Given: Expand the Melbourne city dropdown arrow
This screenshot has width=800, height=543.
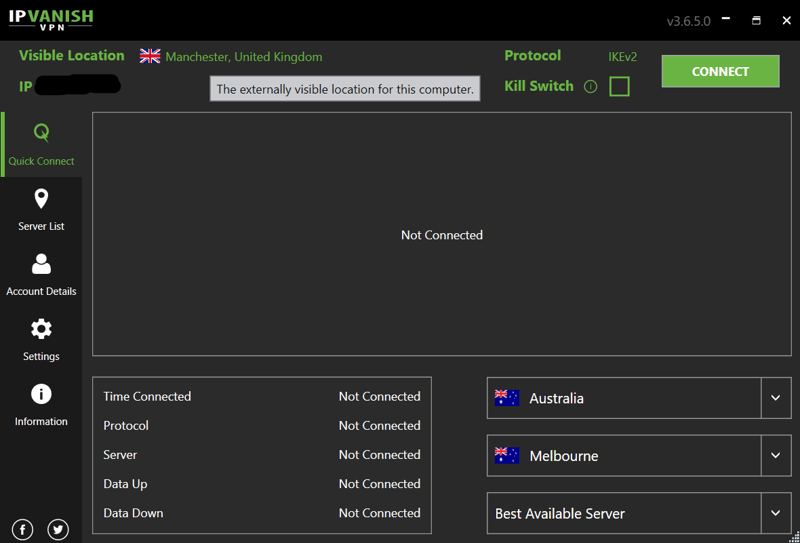Looking at the screenshot, I should pyautogui.click(x=776, y=456).
